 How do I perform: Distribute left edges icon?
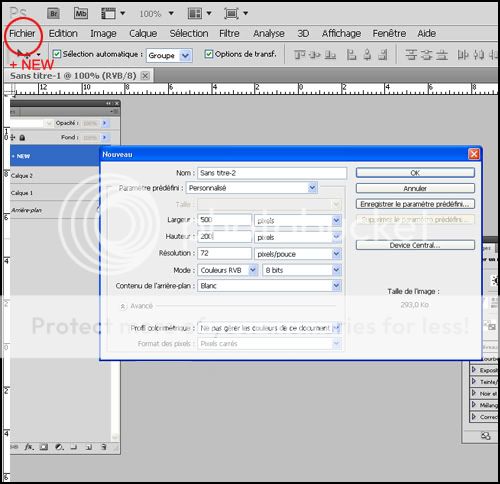[463, 55]
